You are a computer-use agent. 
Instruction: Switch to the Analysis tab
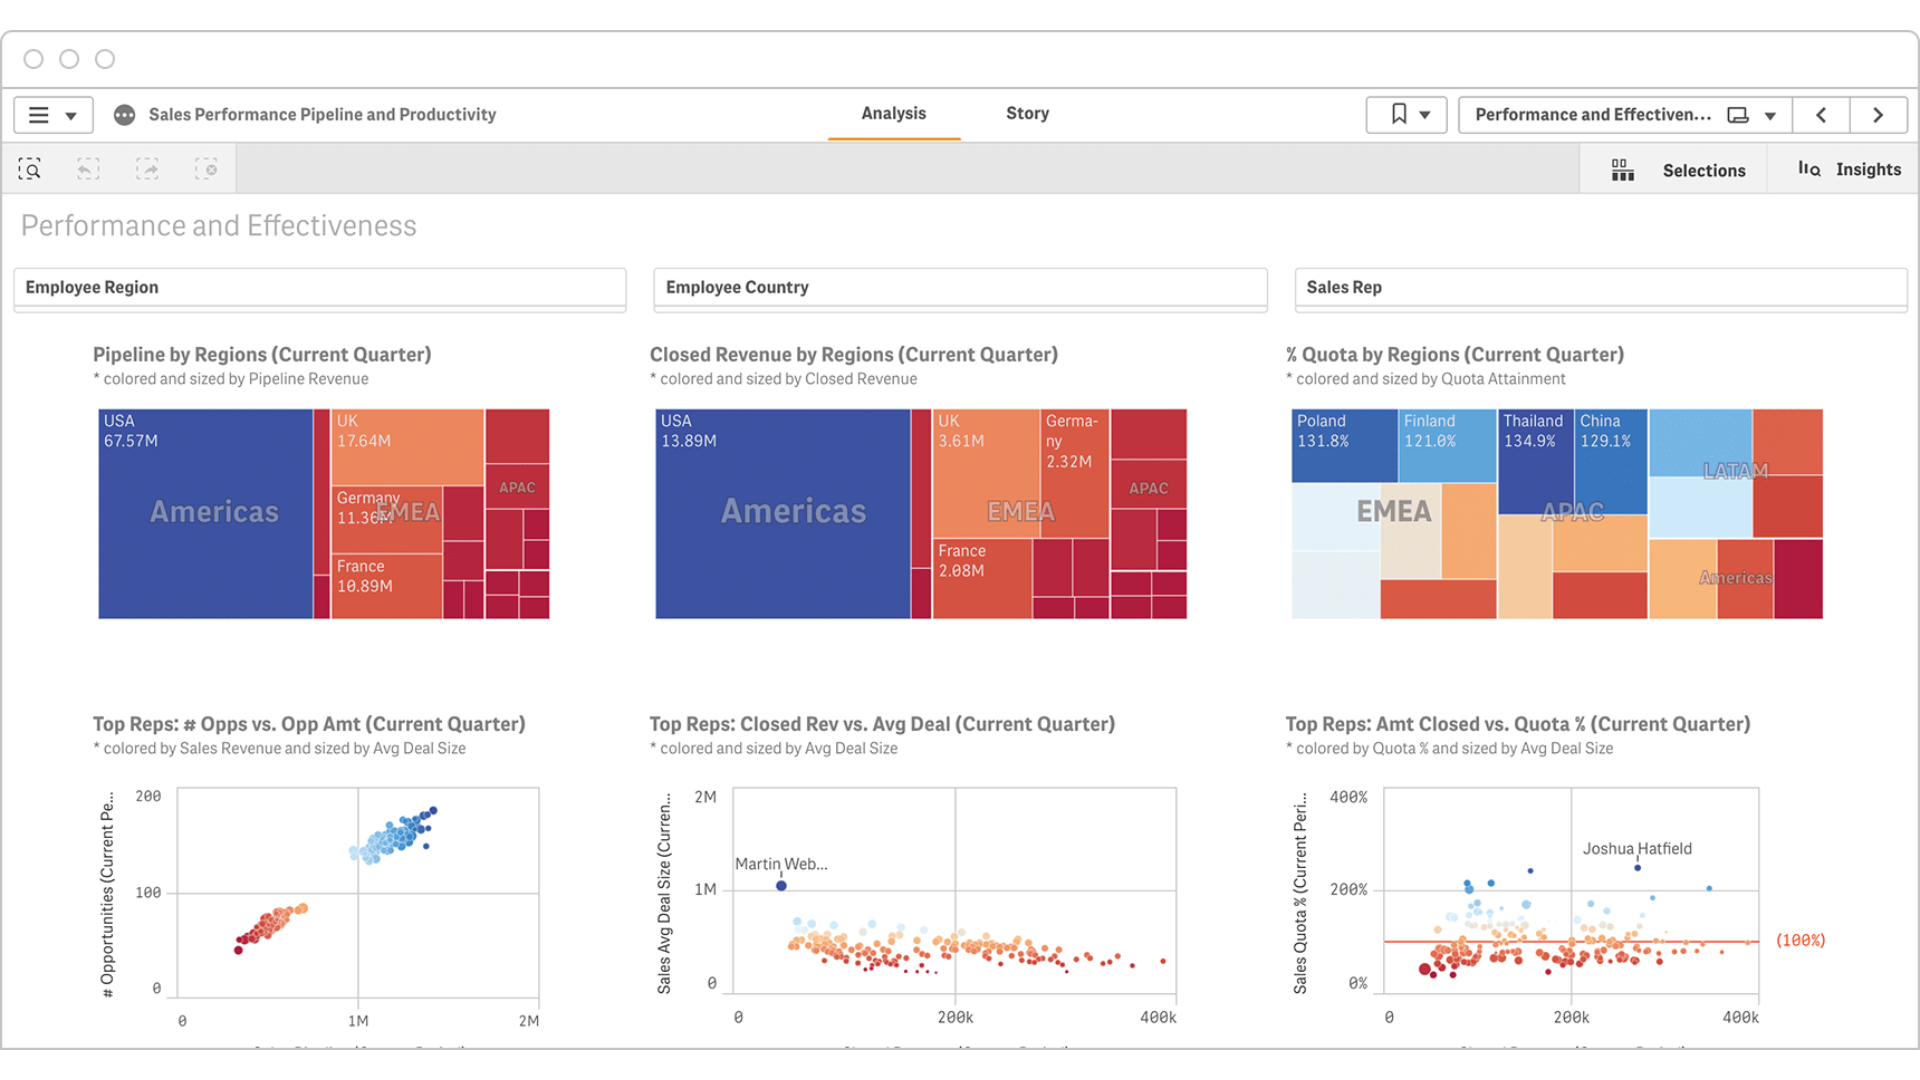[x=893, y=114]
